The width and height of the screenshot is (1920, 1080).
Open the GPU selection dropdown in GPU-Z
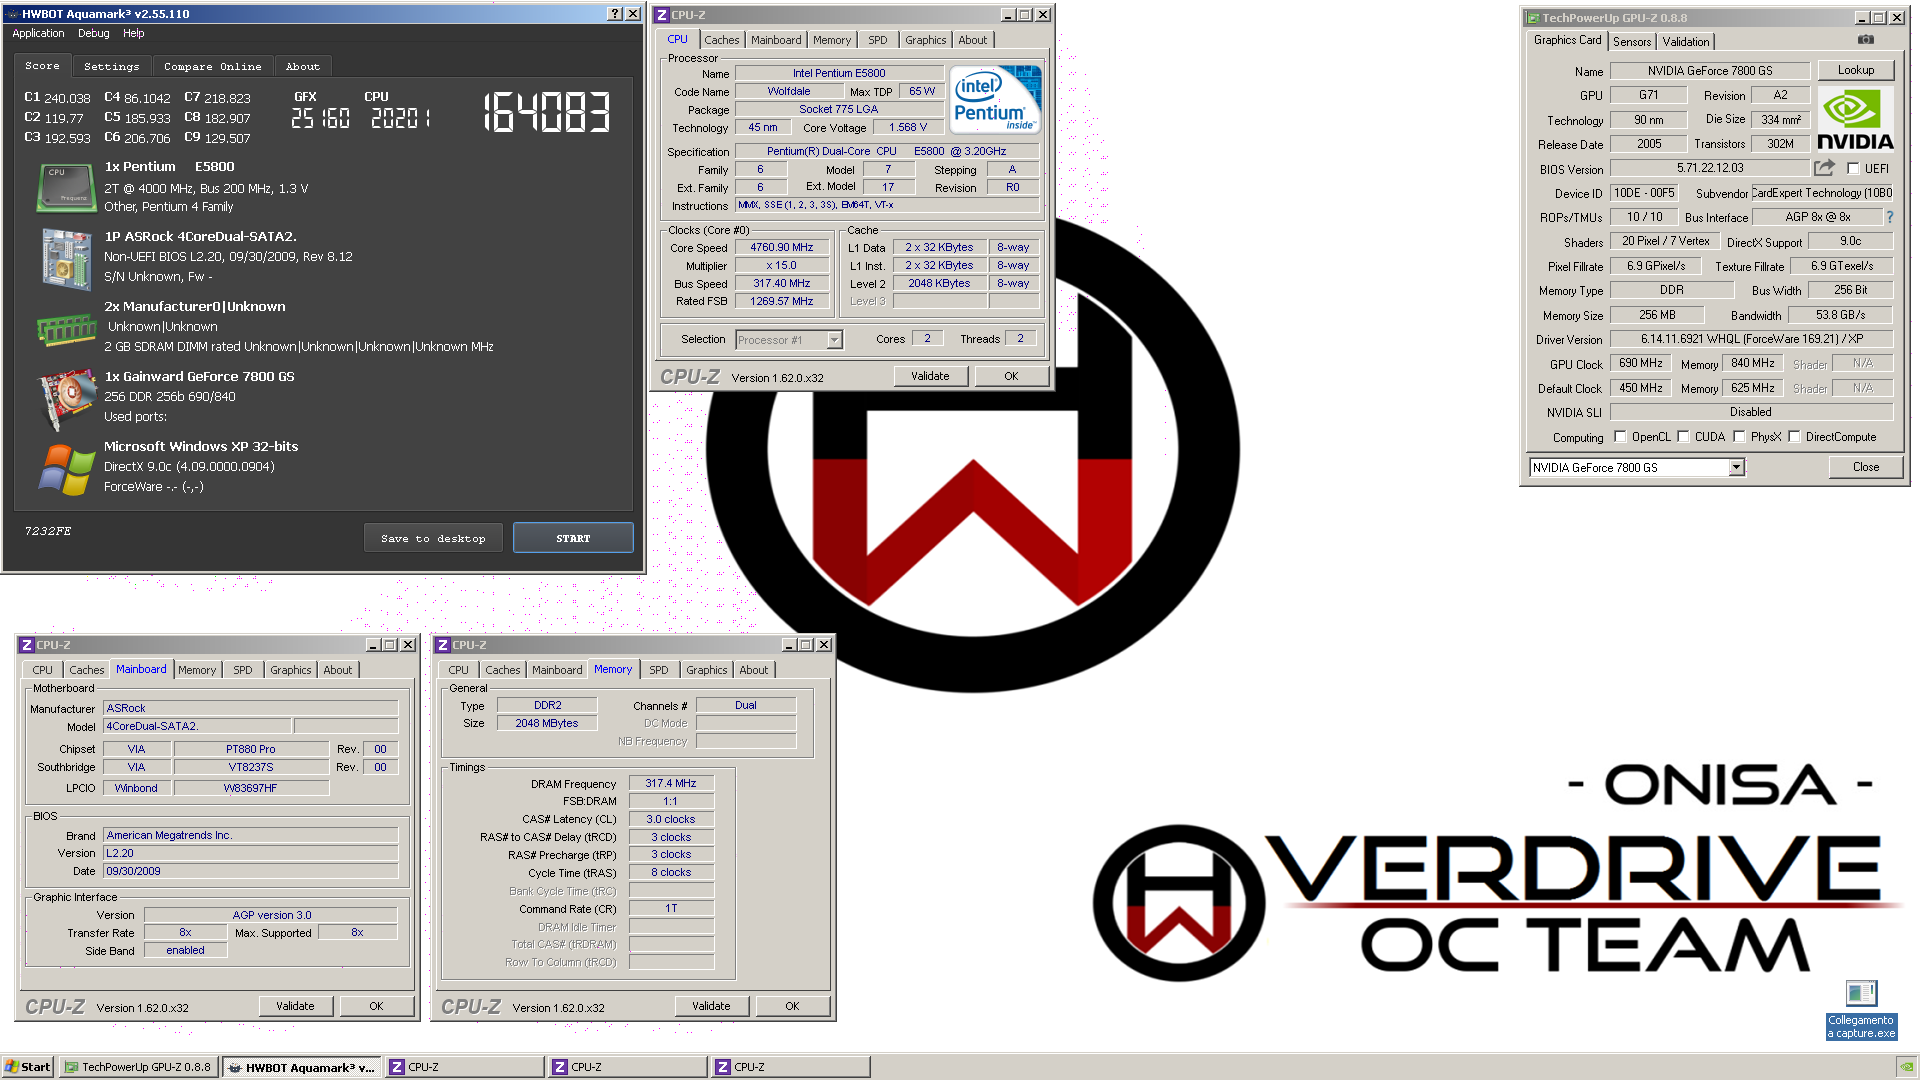[1736, 467]
